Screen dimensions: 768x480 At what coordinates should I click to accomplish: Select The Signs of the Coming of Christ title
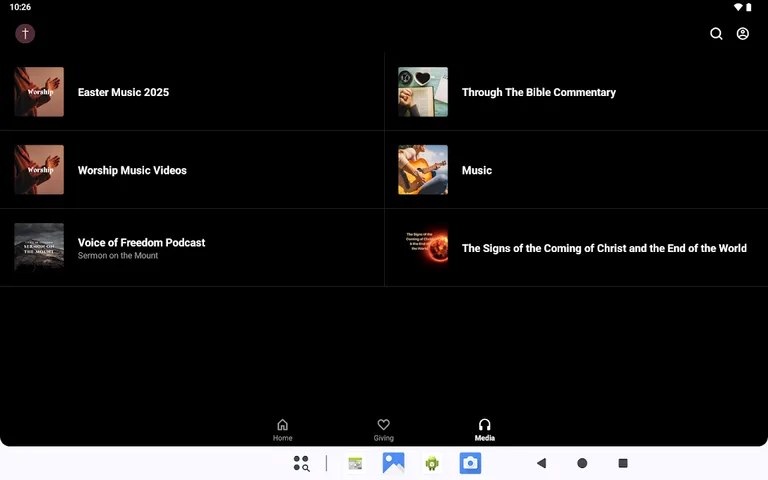coord(604,248)
